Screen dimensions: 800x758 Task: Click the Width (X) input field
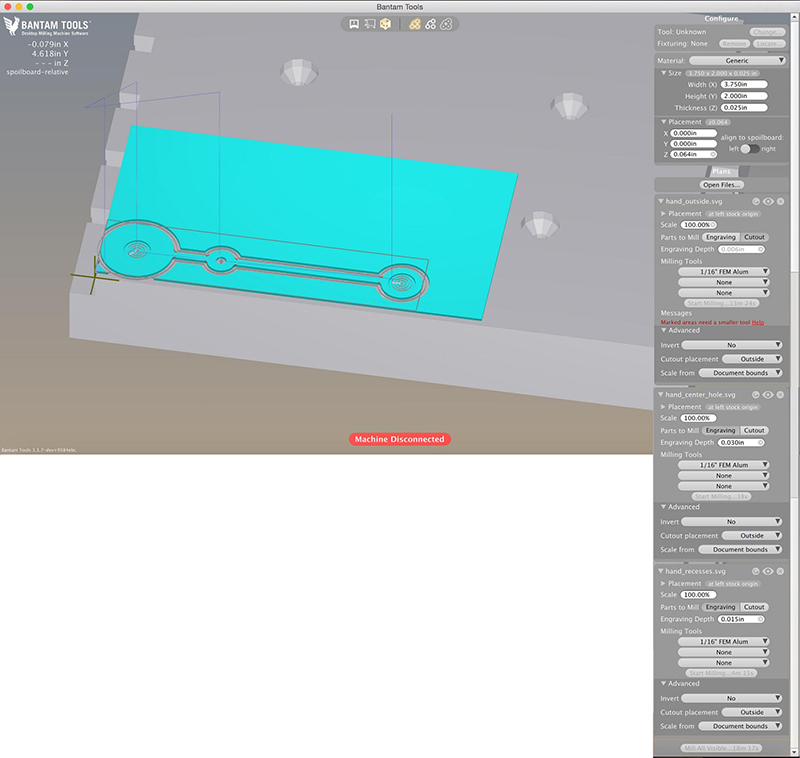coord(743,84)
